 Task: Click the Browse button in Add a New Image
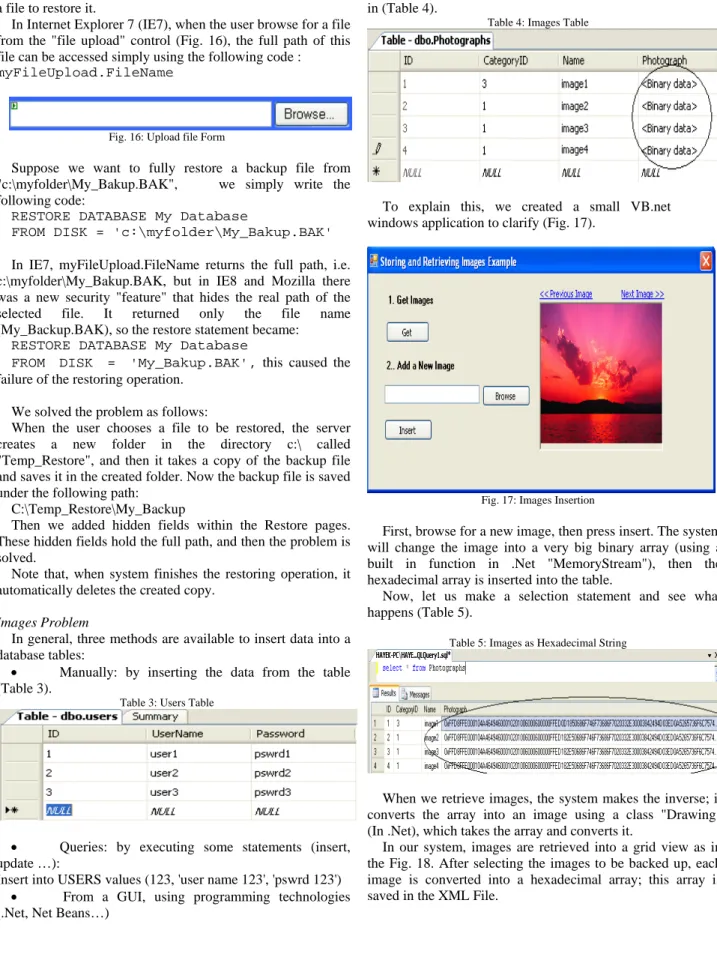pyautogui.click(x=506, y=396)
